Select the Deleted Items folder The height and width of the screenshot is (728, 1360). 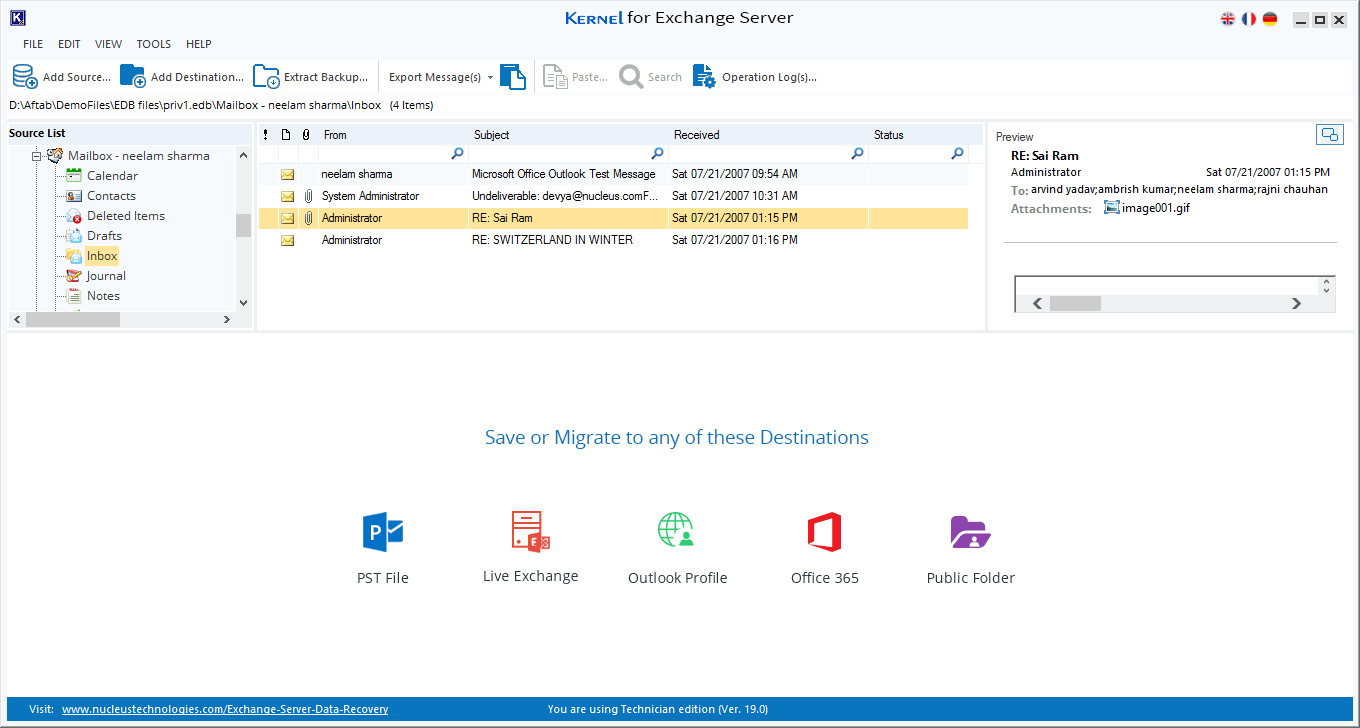pos(125,216)
